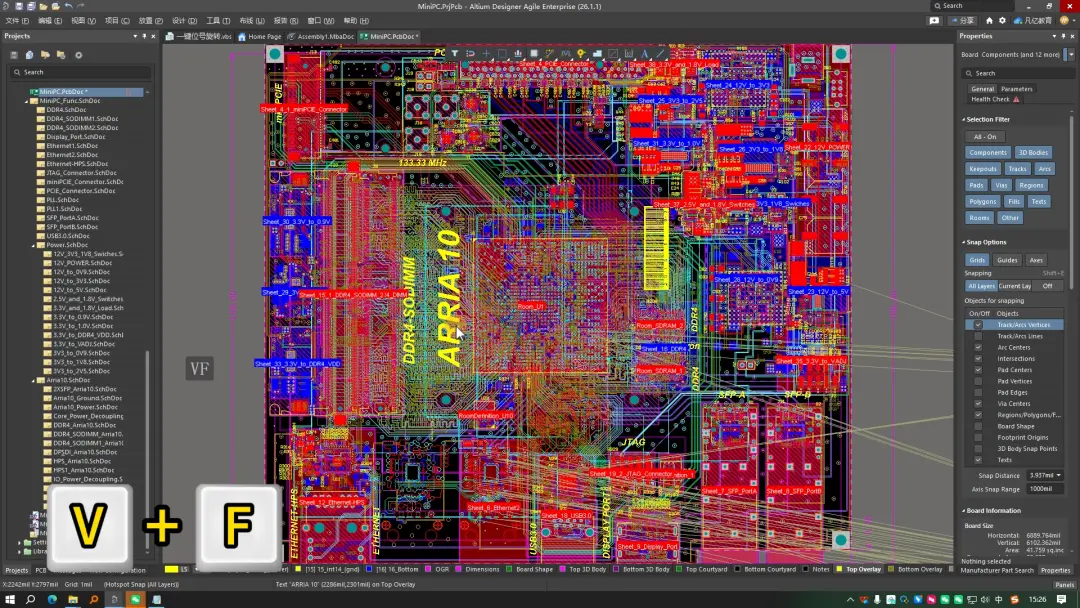Image resolution: width=1080 pixels, height=608 pixels.
Task: Toggle Via Centers snapping checkbox
Action: point(978,403)
